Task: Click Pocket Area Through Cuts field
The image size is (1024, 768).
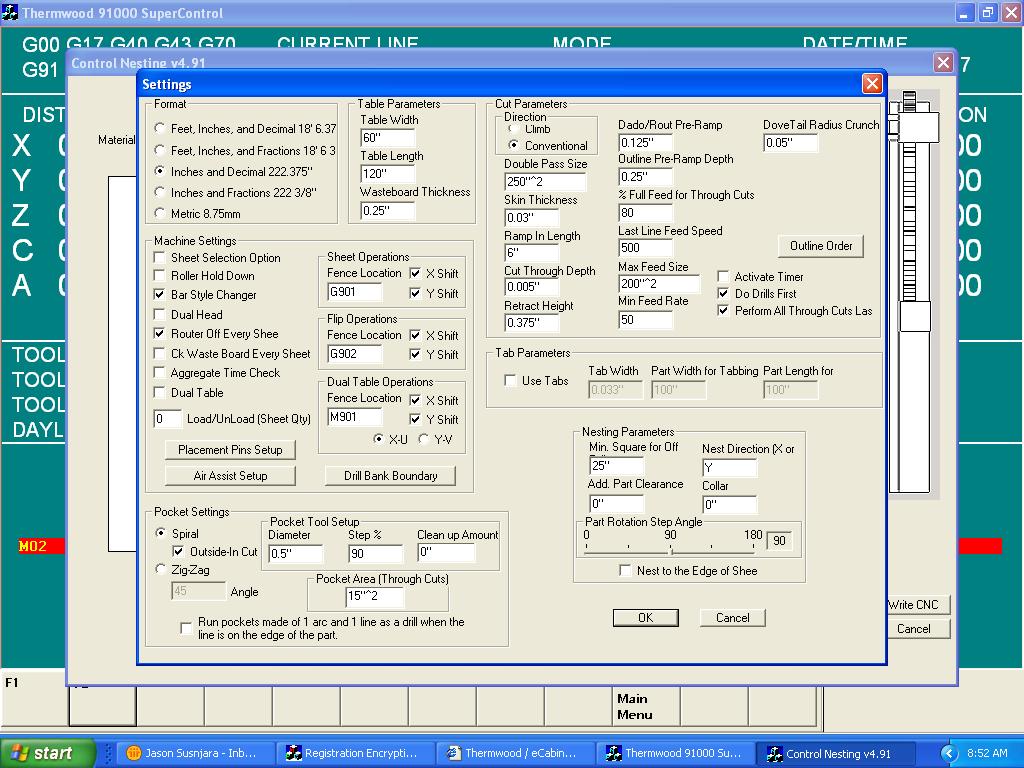Action: click(374, 595)
